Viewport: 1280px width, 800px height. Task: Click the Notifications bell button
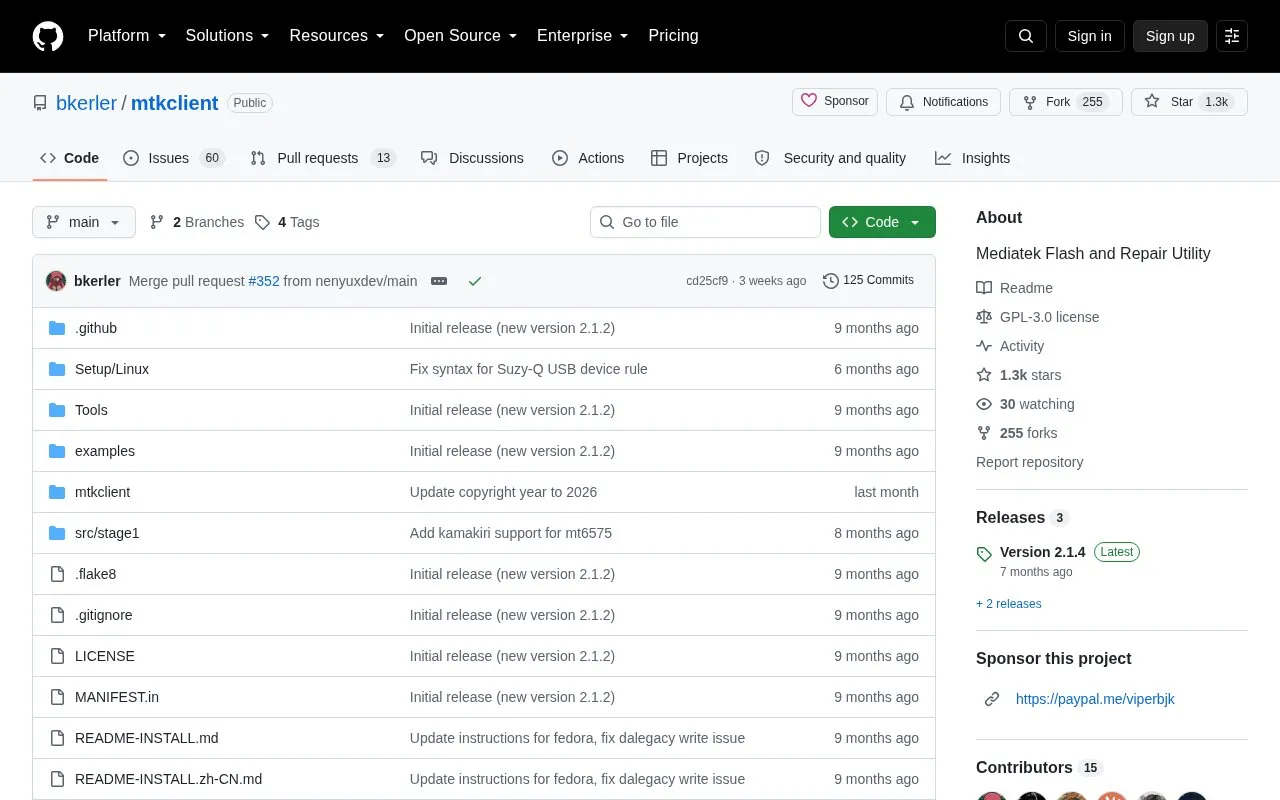pos(943,102)
